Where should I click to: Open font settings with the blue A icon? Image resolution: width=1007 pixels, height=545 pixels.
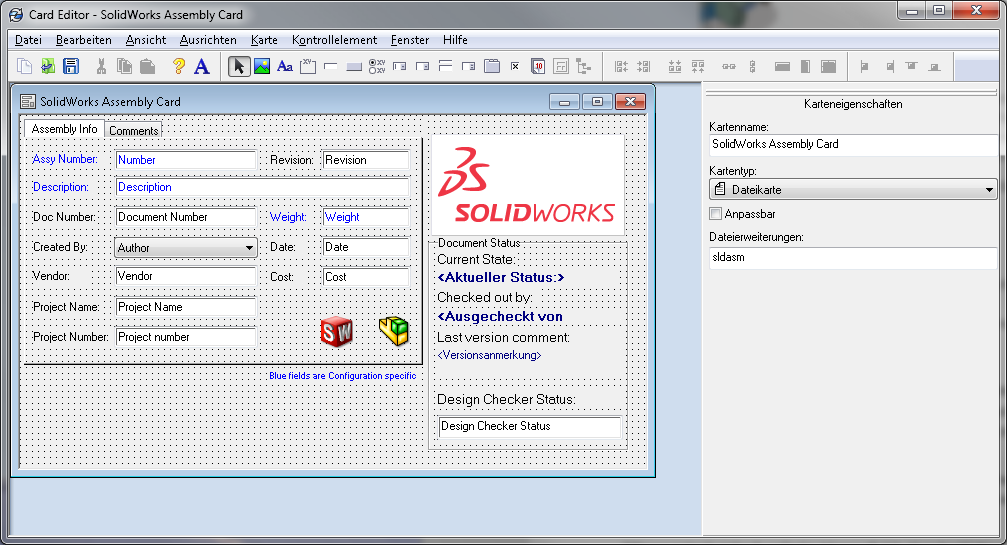pyautogui.click(x=202, y=66)
